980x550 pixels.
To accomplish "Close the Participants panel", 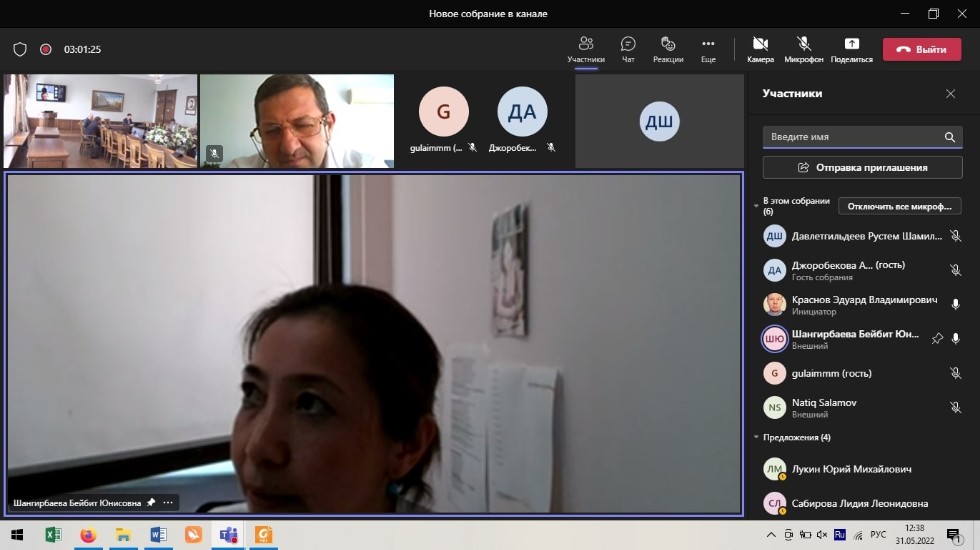I will click(950, 93).
